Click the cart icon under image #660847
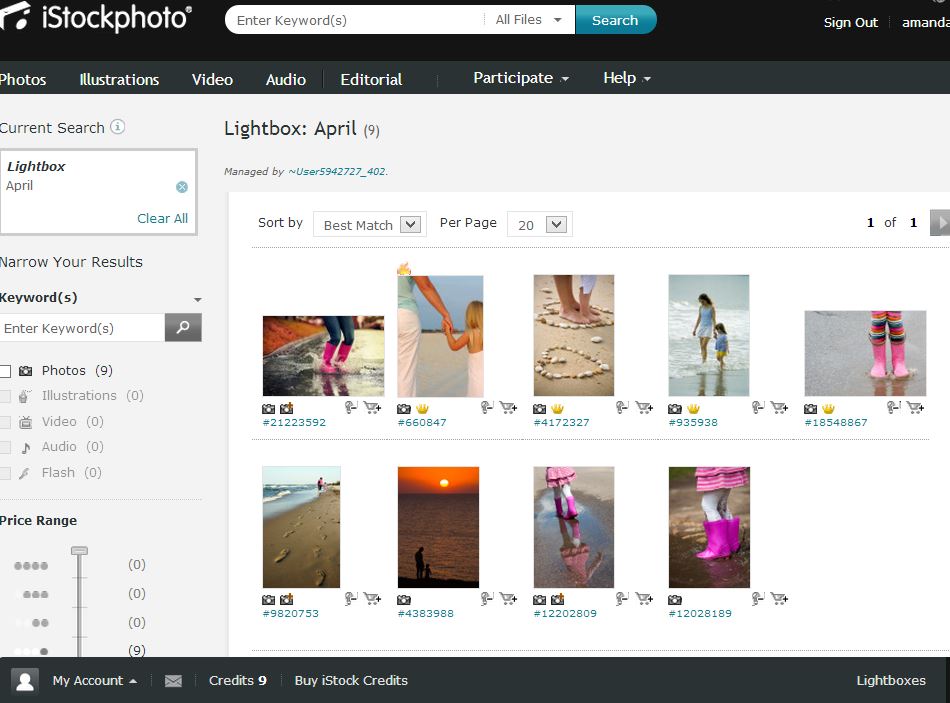950x703 pixels. tap(508, 408)
